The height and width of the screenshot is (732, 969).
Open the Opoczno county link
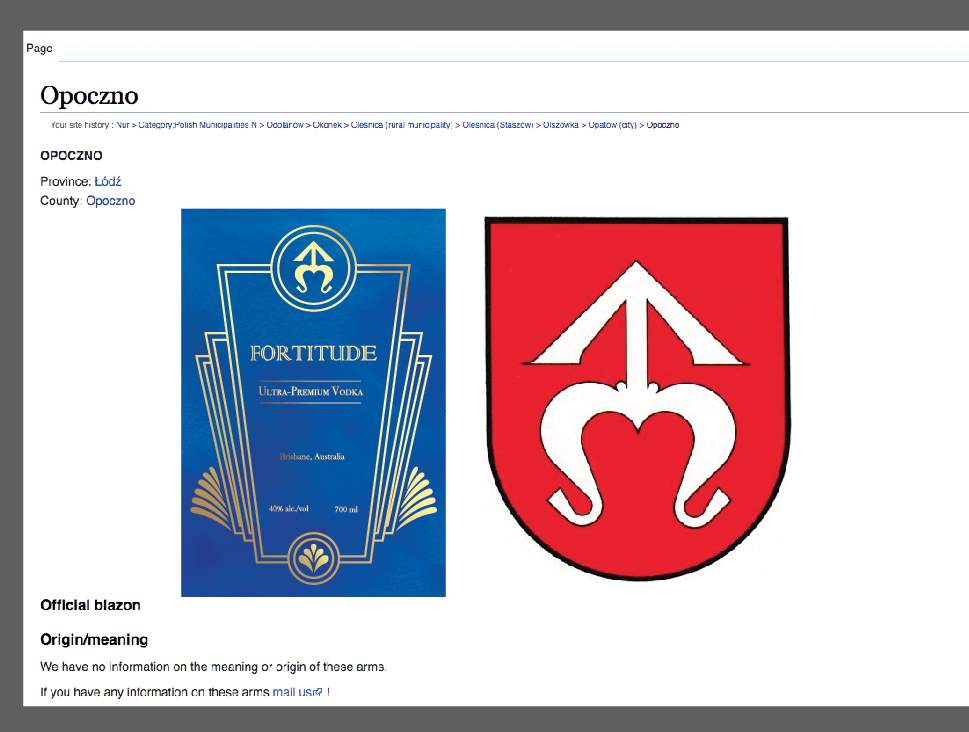[110, 201]
